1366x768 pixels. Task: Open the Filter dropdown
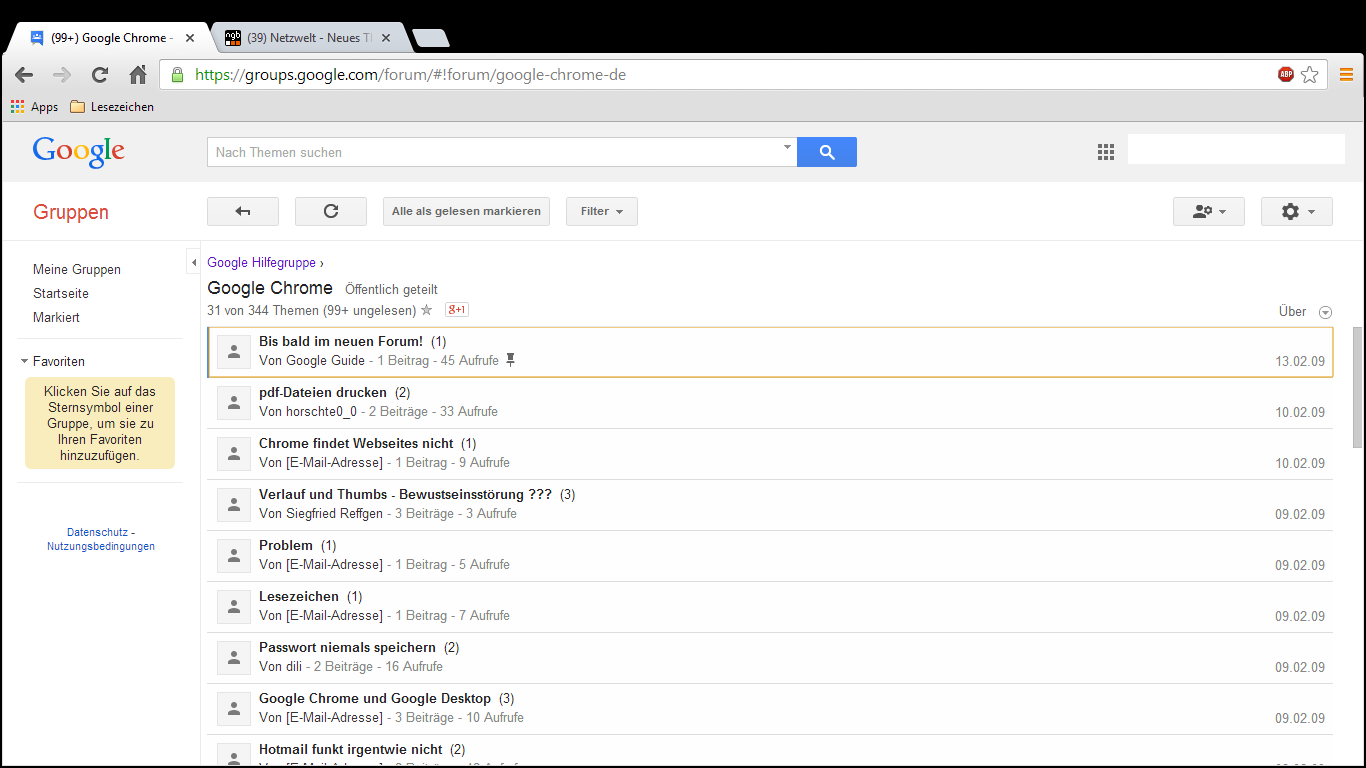601,211
